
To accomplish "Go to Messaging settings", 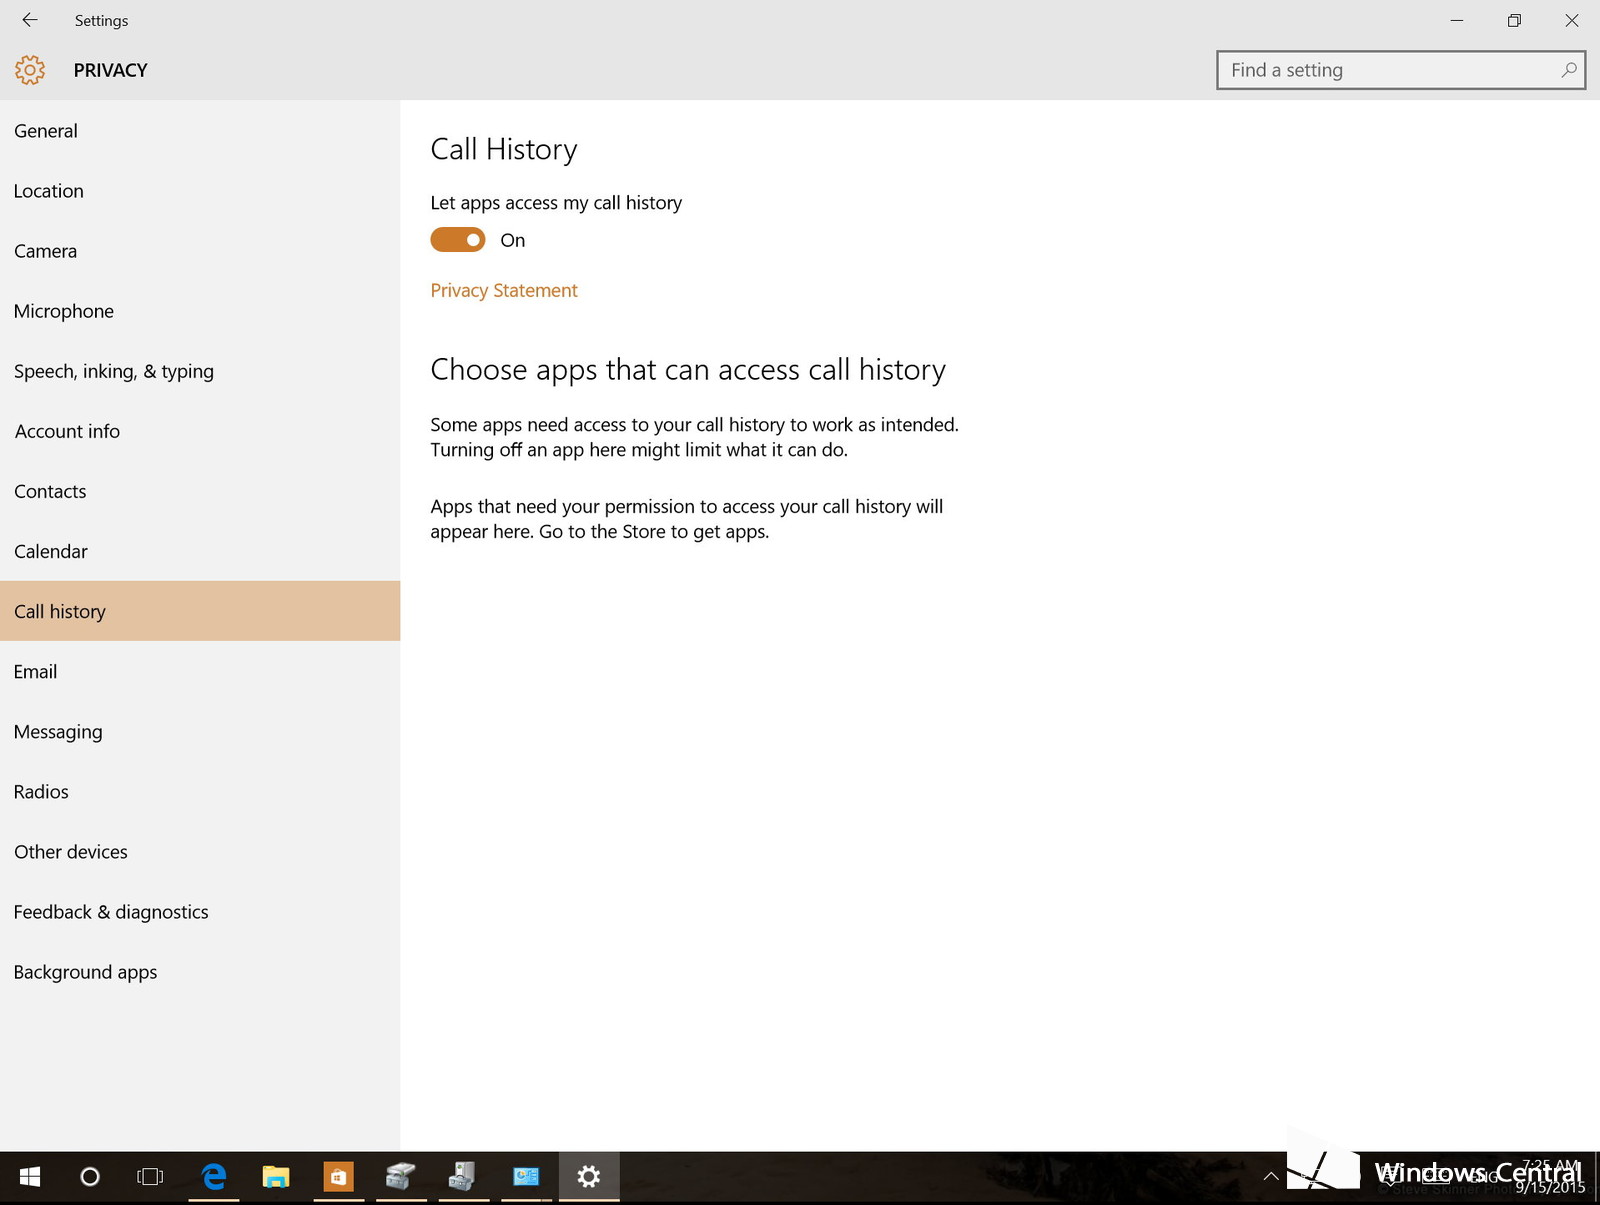I will click(200, 731).
